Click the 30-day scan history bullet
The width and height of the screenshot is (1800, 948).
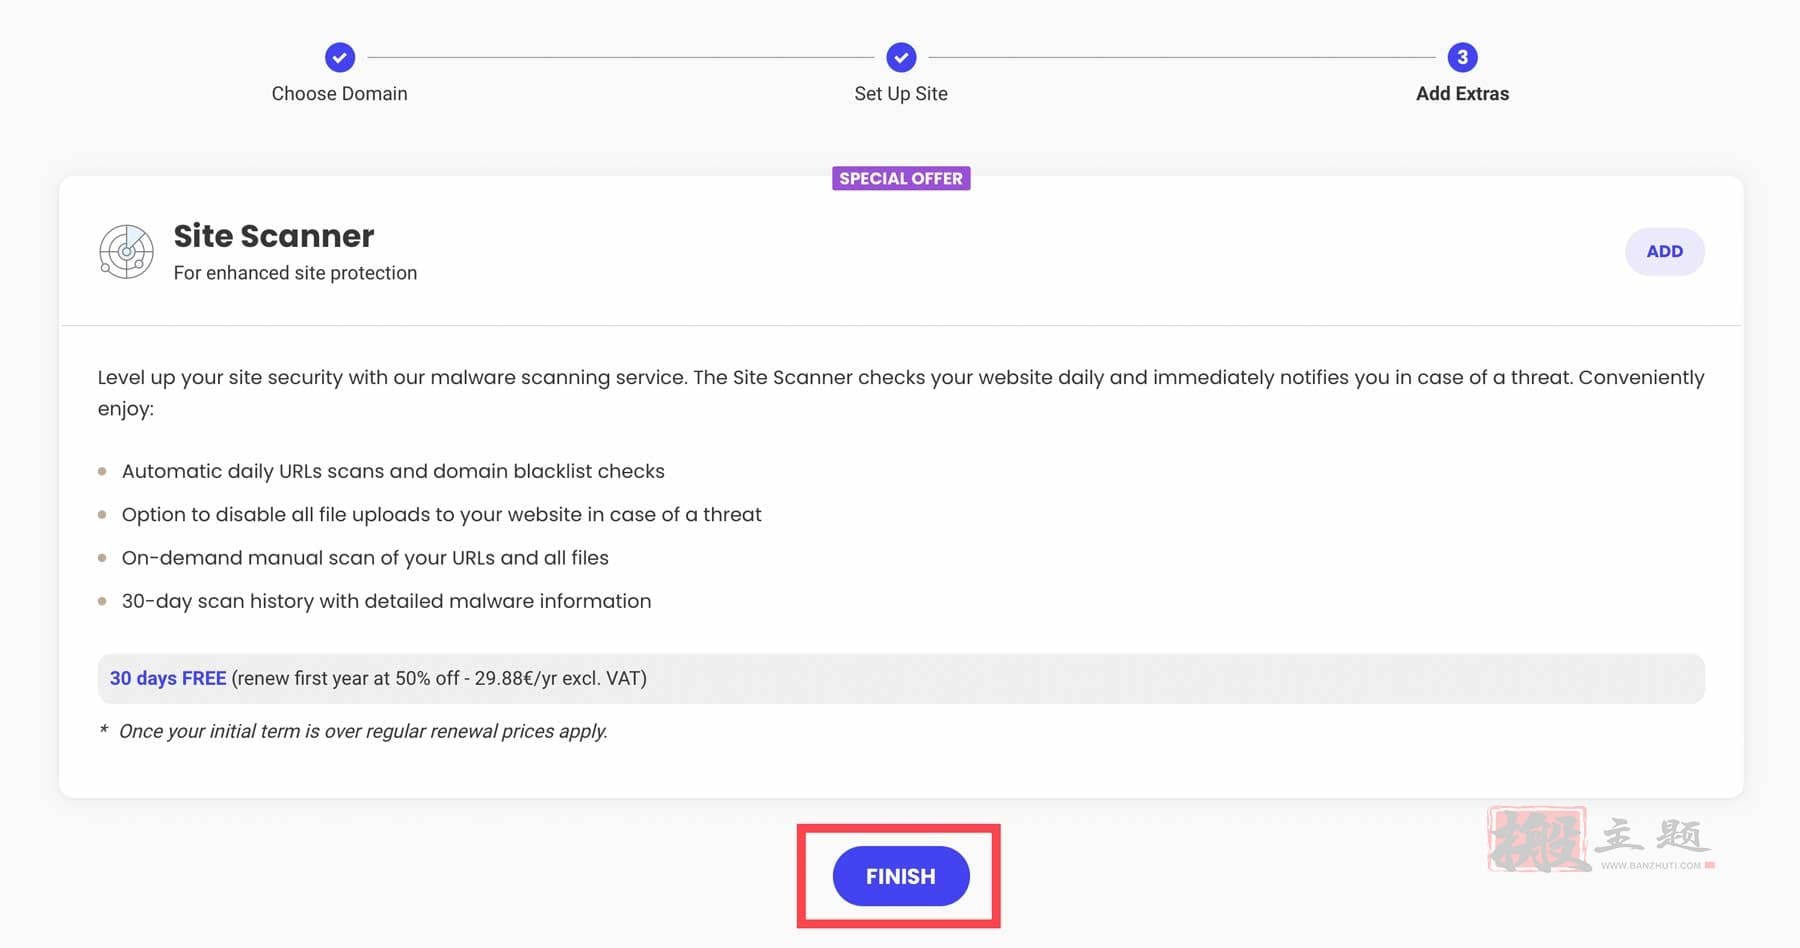[x=386, y=601]
